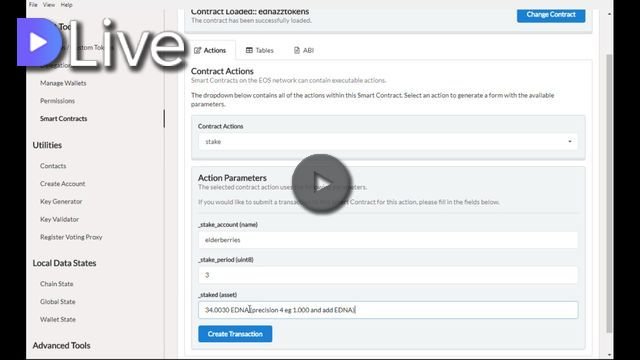Image resolution: width=640 pixels, height=360 pixels.
Task: Click the Actions tab edit icon
Action: coord(198,50)
